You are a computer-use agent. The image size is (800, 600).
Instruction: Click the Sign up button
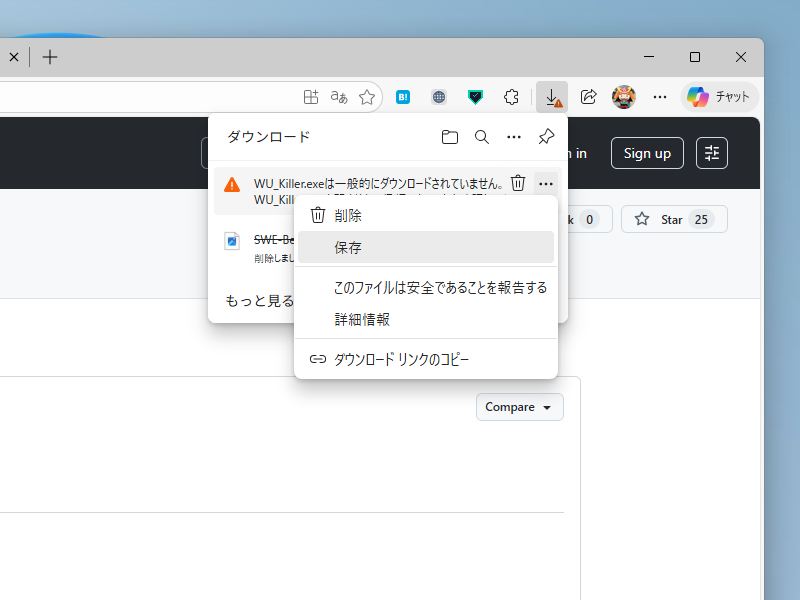coord(646,153)
